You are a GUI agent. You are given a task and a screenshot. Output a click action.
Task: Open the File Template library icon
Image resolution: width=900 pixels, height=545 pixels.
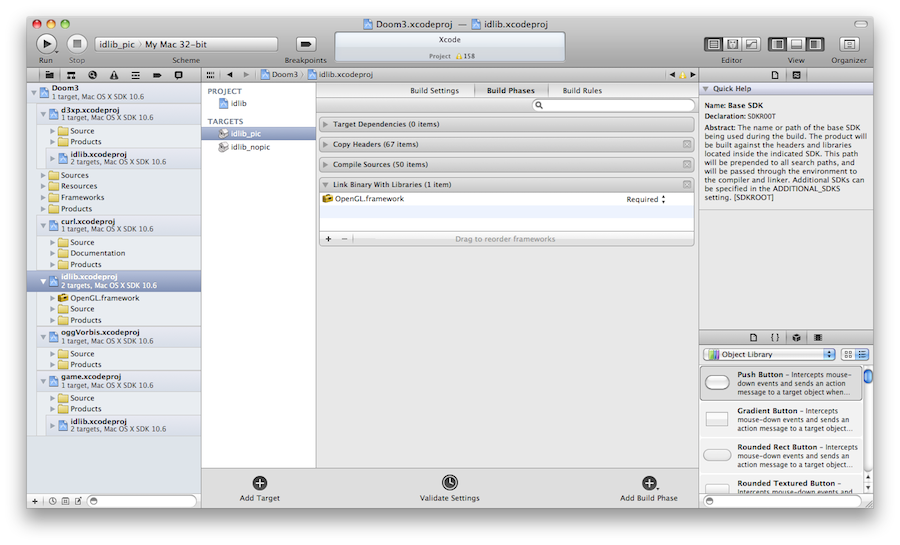(x=754, y=338)
